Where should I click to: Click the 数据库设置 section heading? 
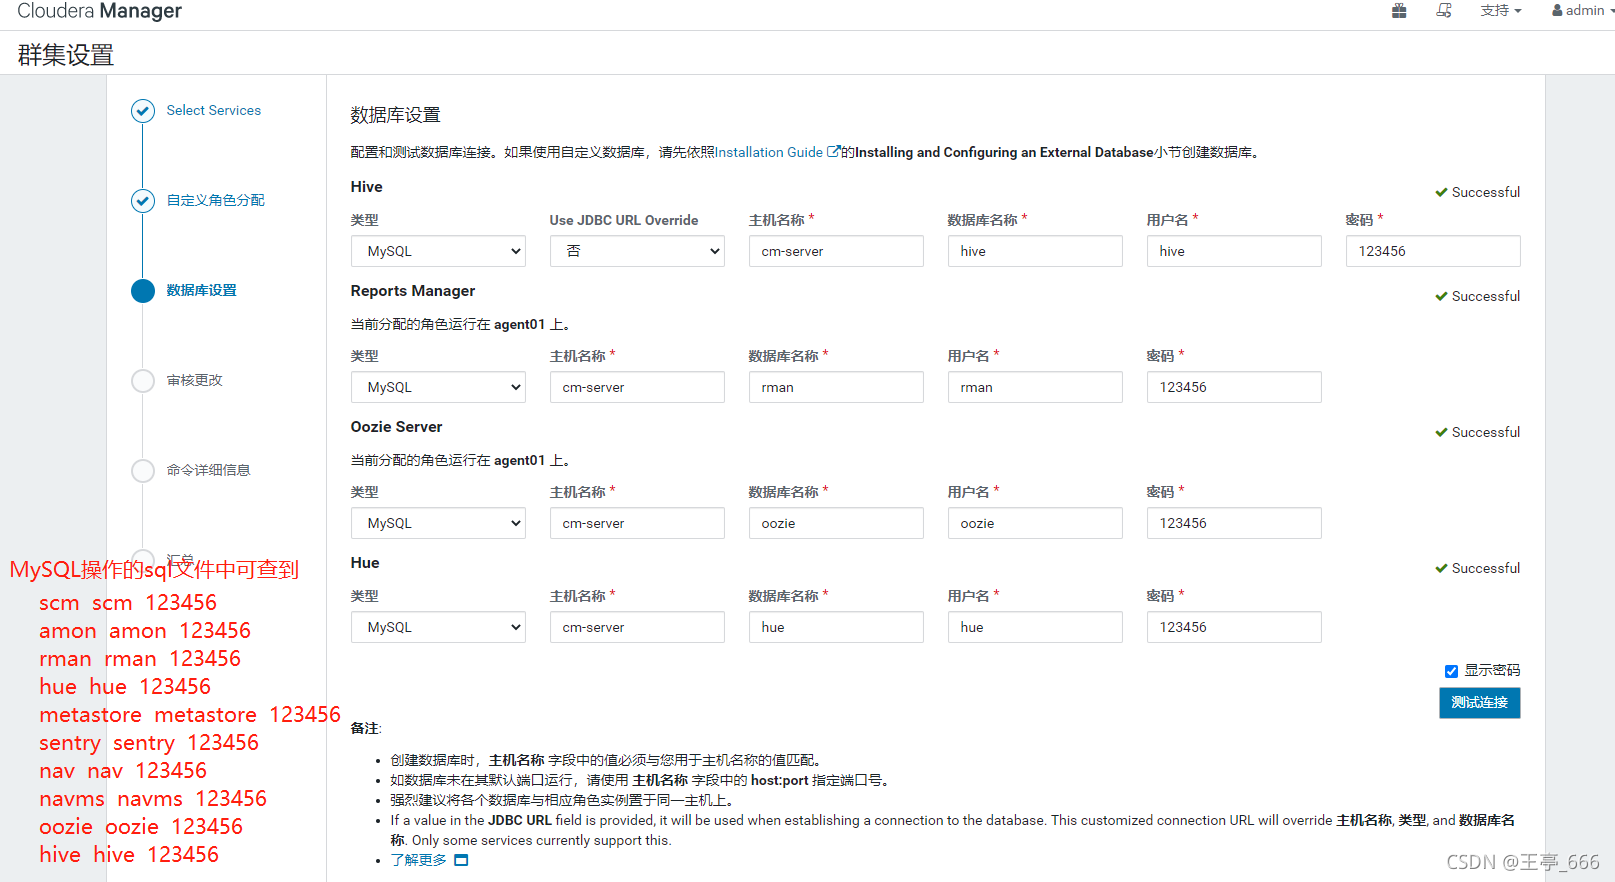(395, 115)
